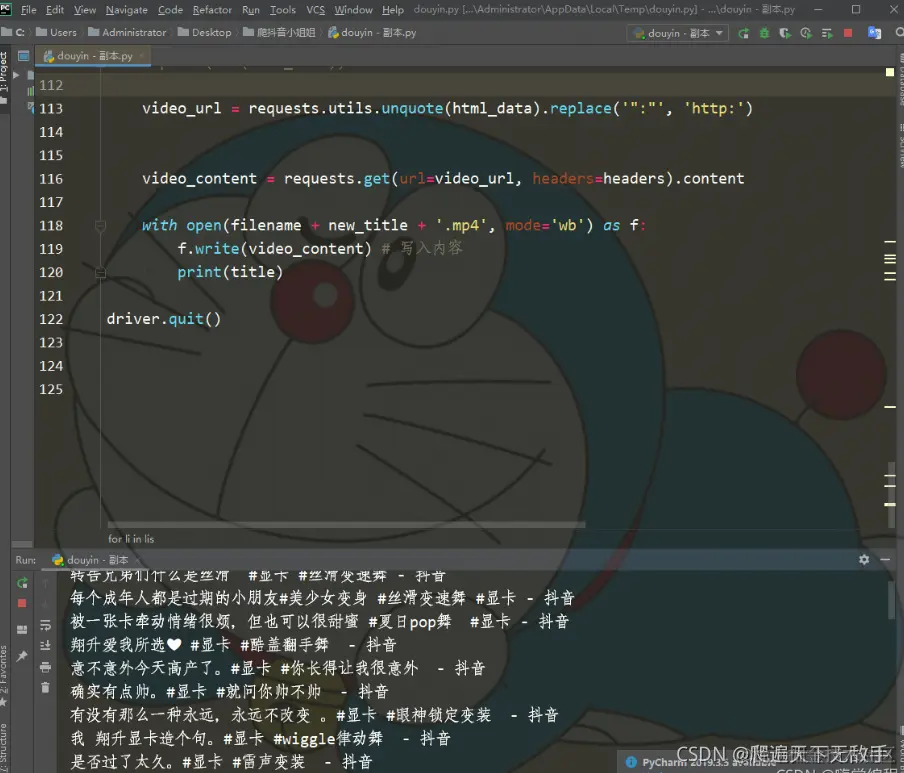Stop the process in the Run panel
The width and height of the screenshot is (904, 773).
(22, 603)
